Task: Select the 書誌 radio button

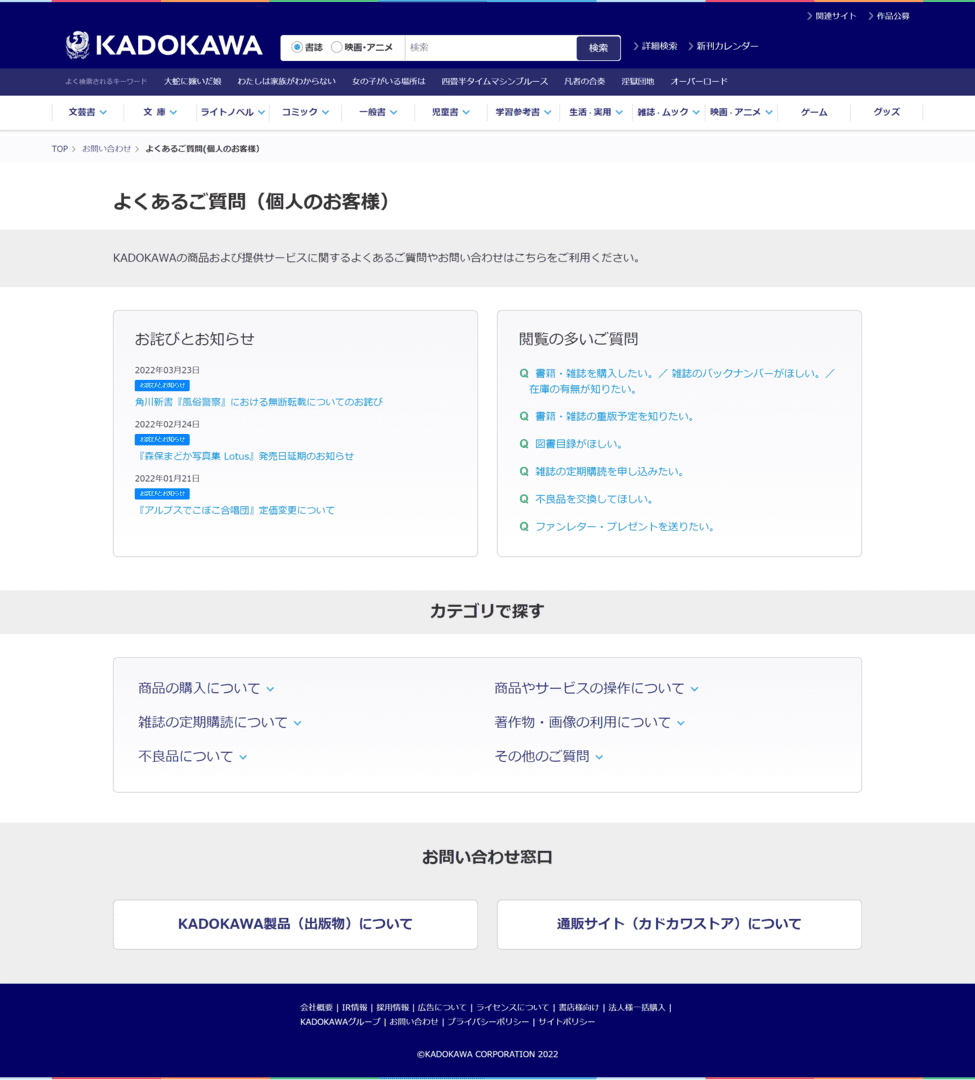Action: tap(297, 47)
